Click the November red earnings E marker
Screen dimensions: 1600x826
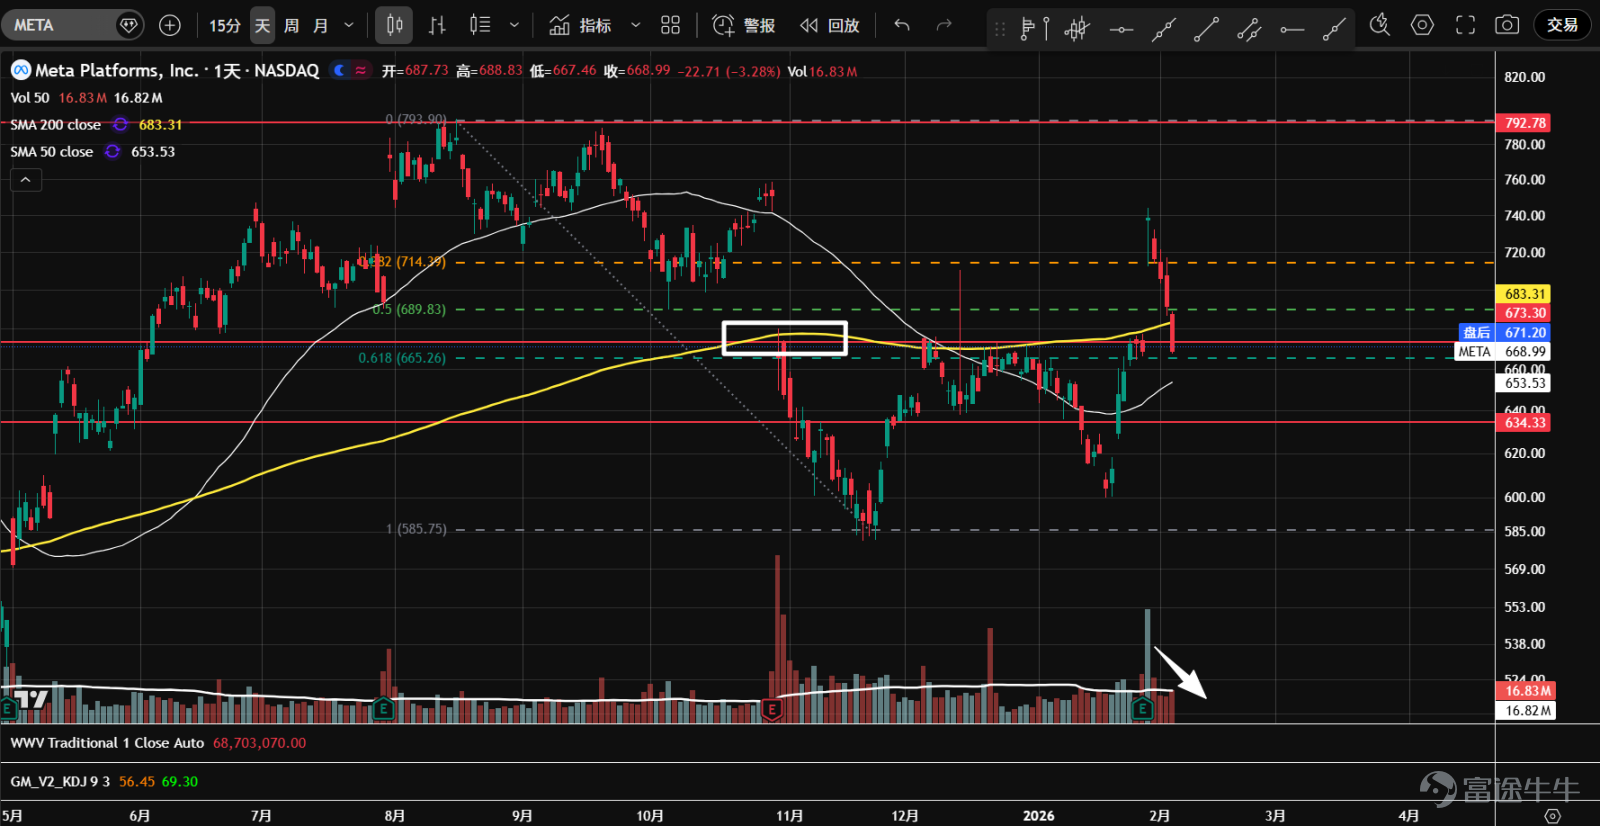(x=771, y=710)
